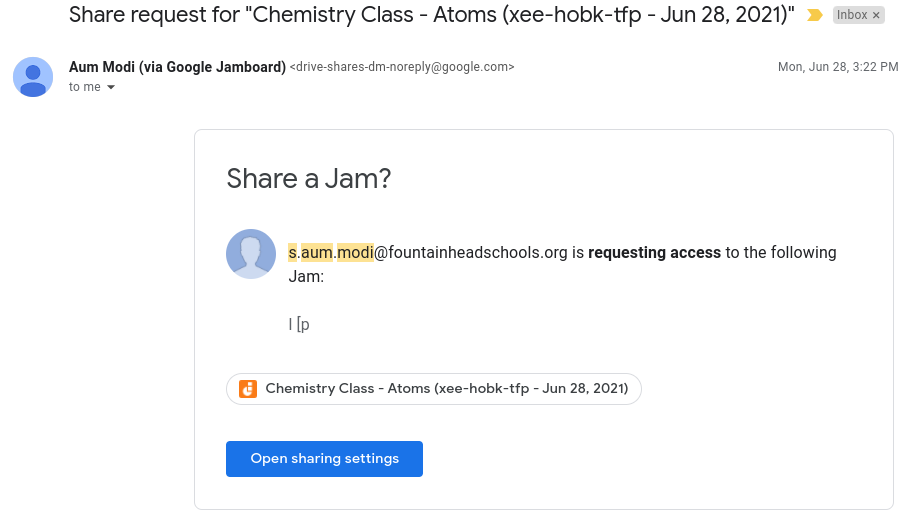Expand recipient details arrow beside 'to me'
Screen dimensions: 904x525
111,87
